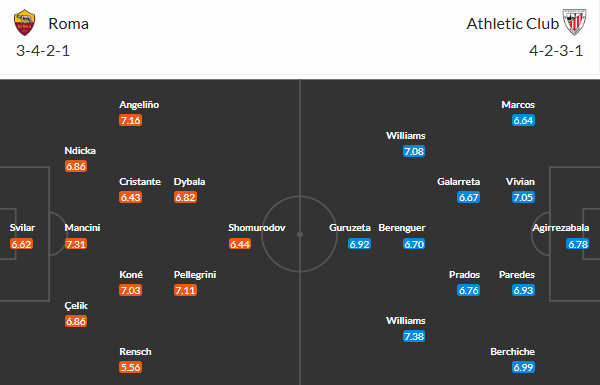This screenshot has height=385, width=600.
Task: Click Roma's 3-4-2-1 formation label
Action: 43,51
